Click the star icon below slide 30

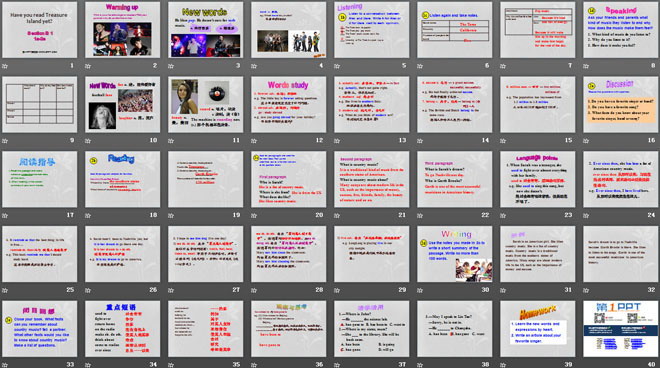pos(420,290)
